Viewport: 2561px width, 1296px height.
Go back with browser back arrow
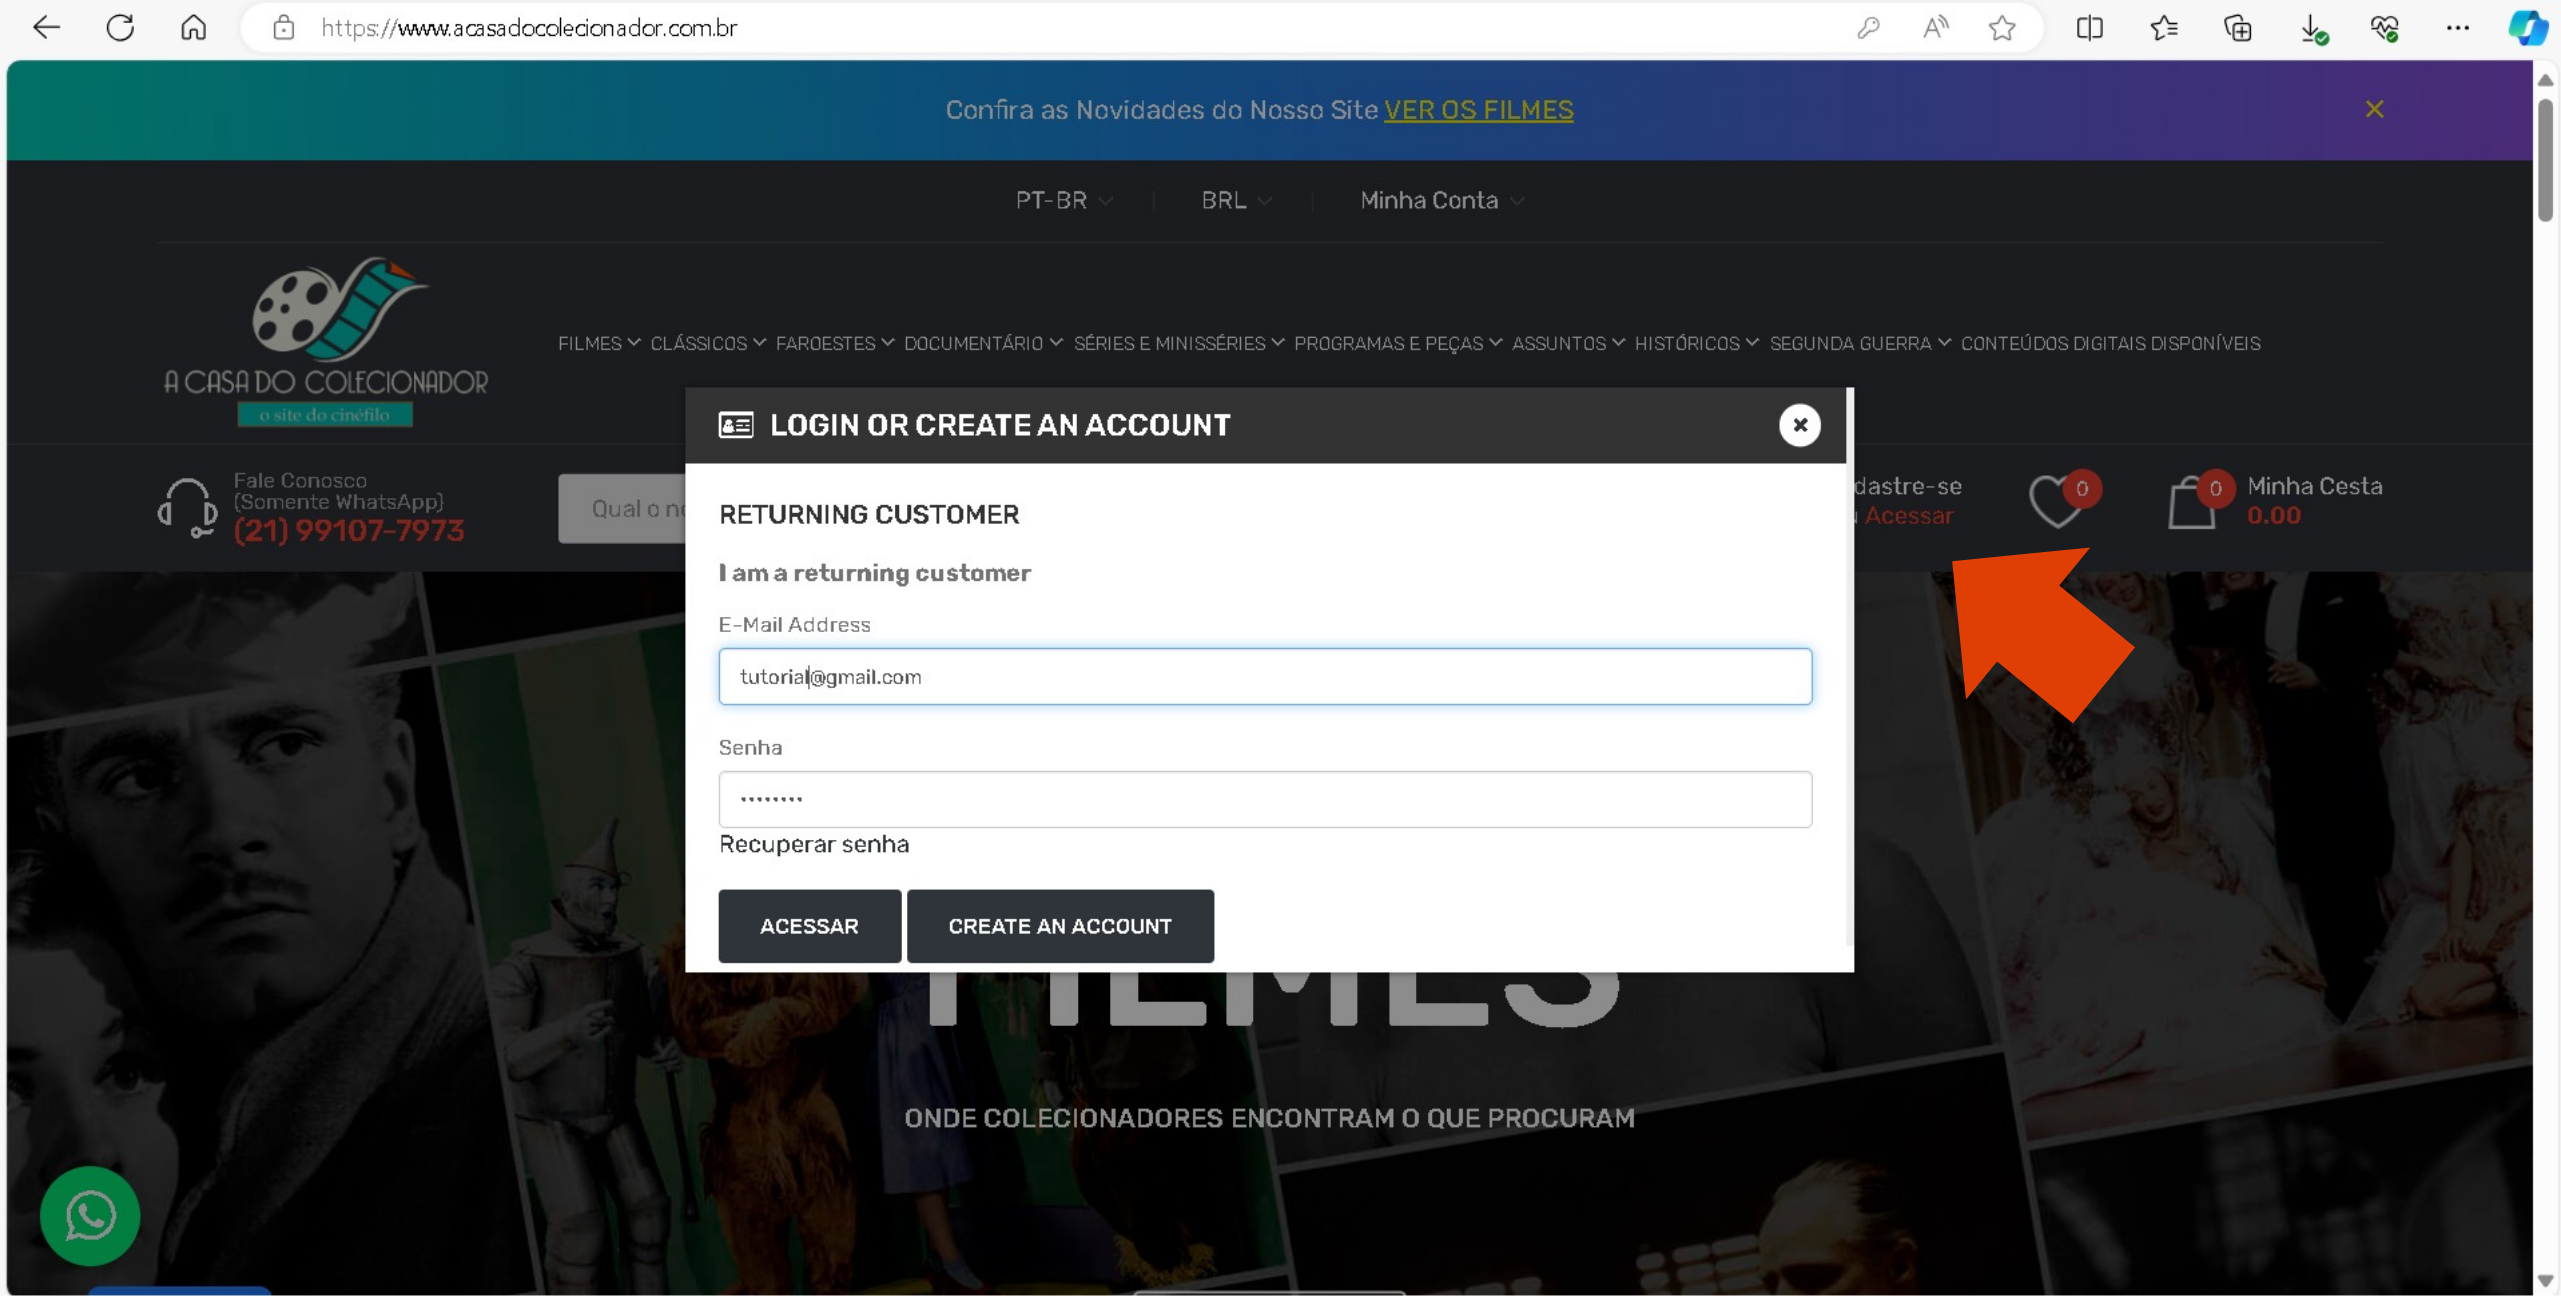[x=46, y=28]
